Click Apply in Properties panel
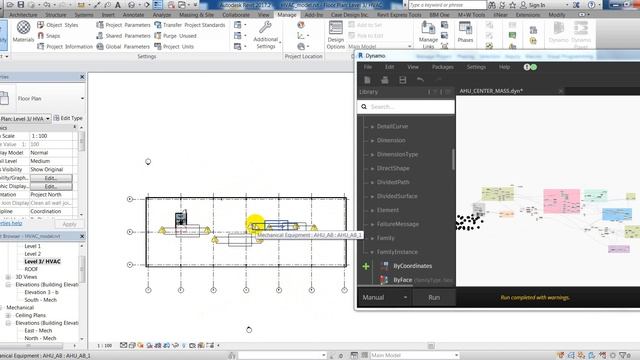The image size is (640, 360). click(69, 224)
